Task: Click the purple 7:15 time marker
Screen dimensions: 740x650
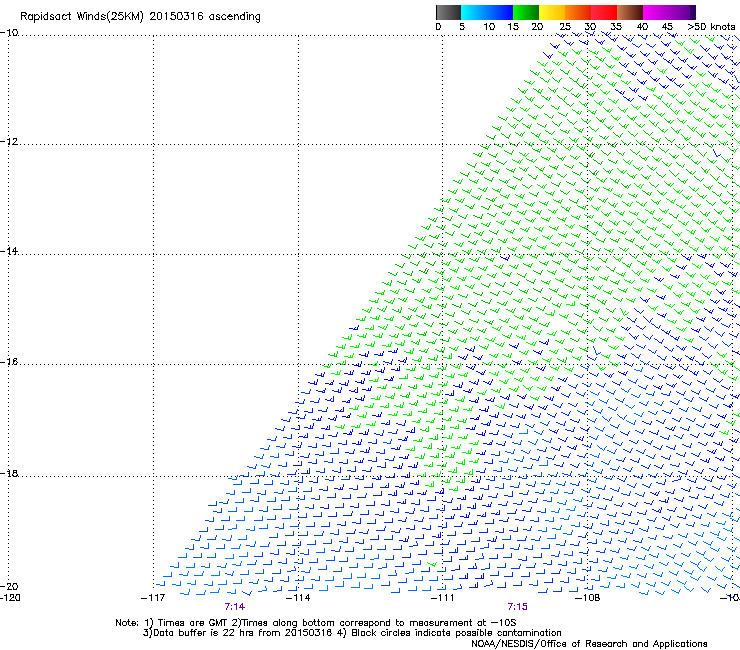Action: [517, 607]
